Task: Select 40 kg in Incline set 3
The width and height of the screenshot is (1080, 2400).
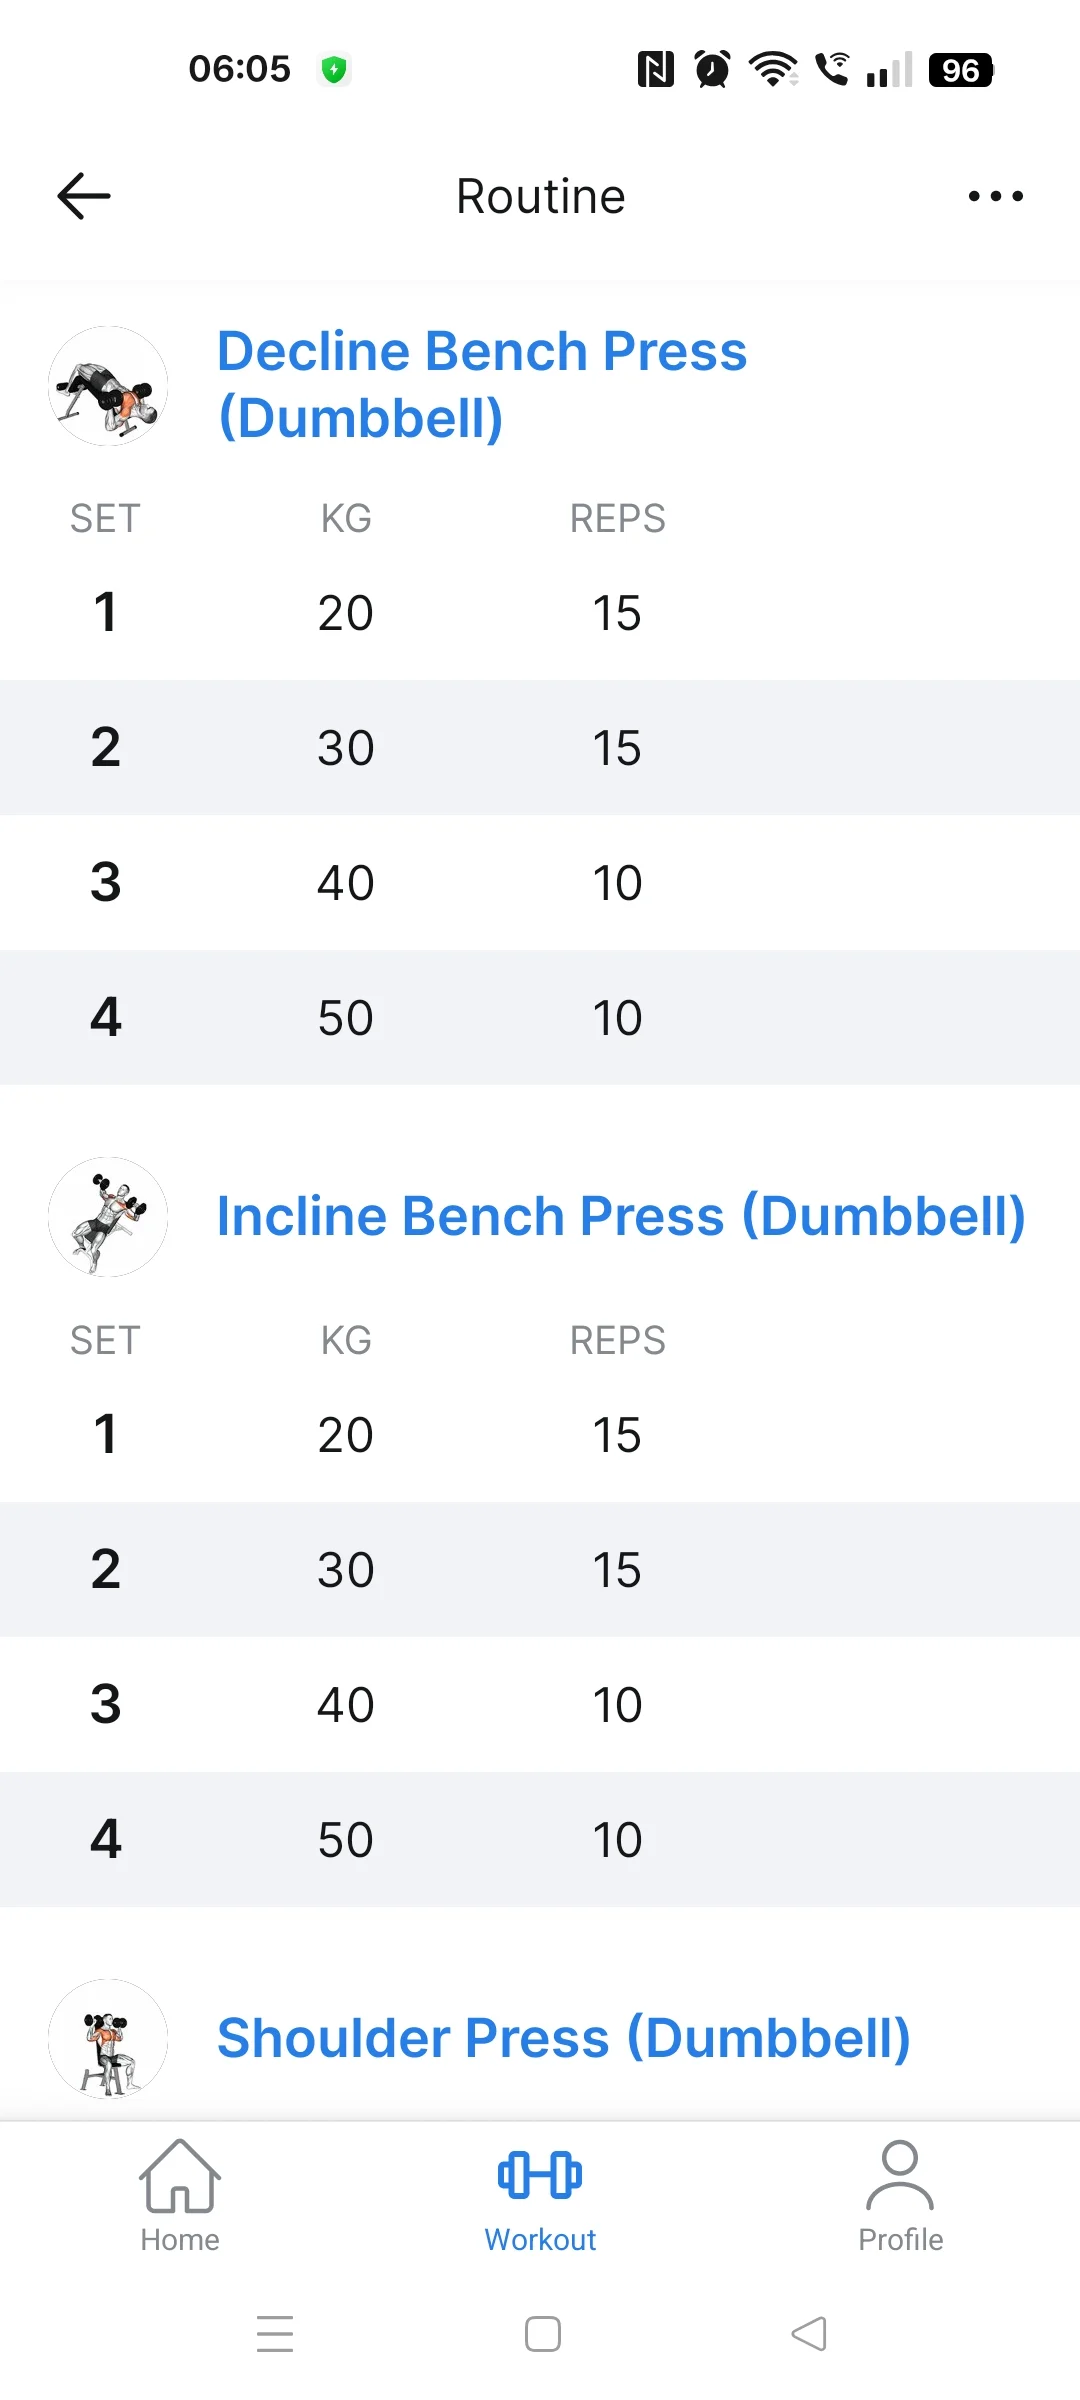Action: tap(346, 1705)
